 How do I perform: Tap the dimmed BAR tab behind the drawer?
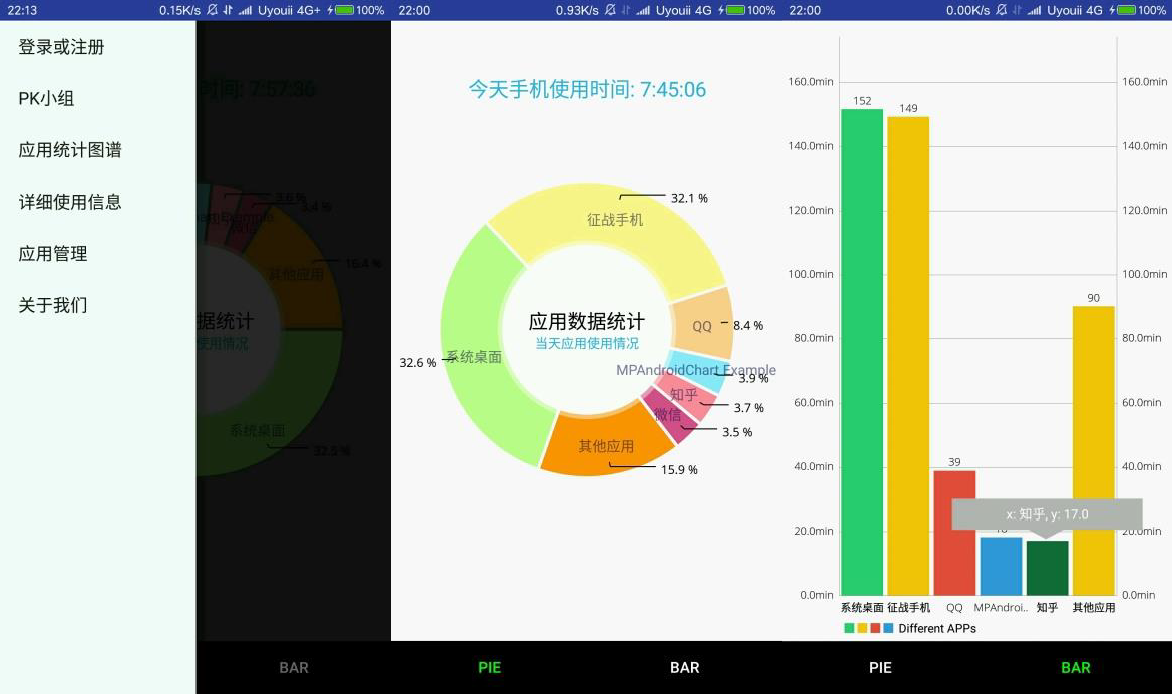coord(294,668)
